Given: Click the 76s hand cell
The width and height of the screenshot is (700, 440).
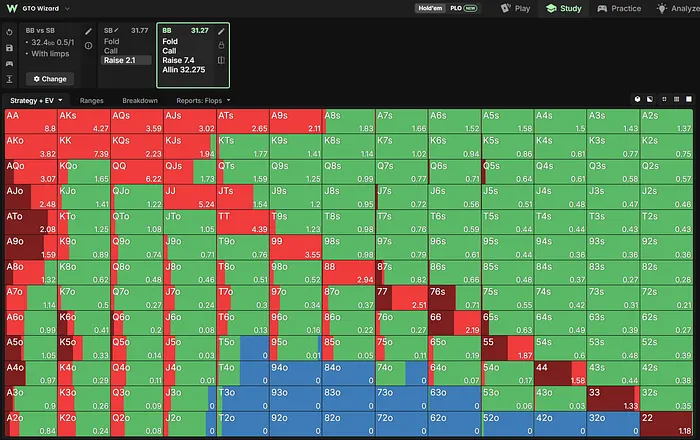Looking at the screenshot, I should click(x=454, y=298).
